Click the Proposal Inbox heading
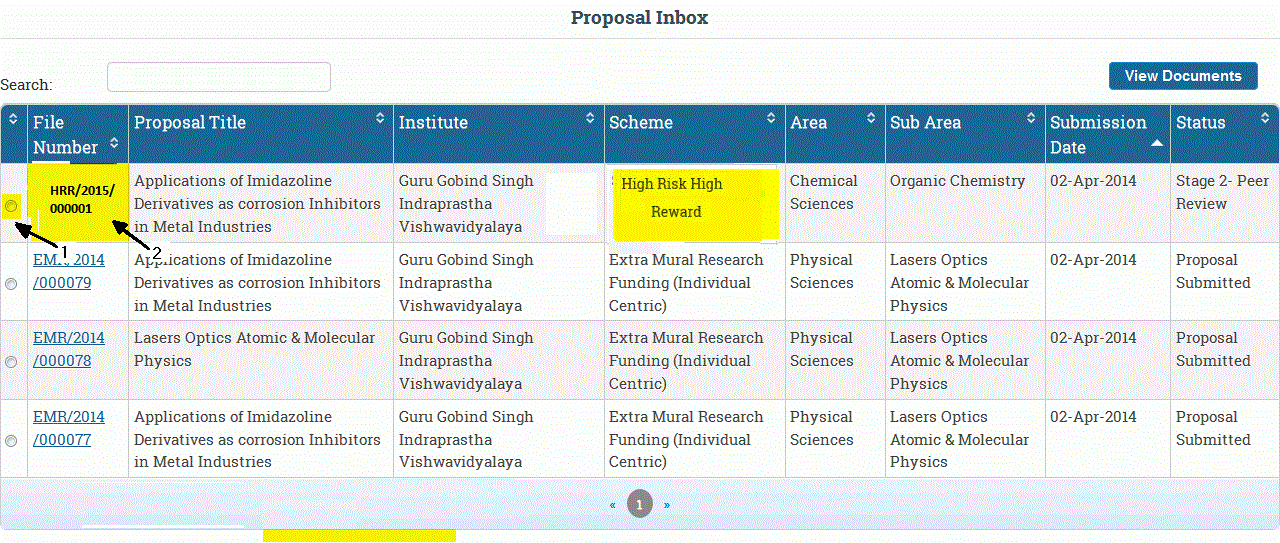The width and height of the screenshot is (1280, 543). pos(640,18)
